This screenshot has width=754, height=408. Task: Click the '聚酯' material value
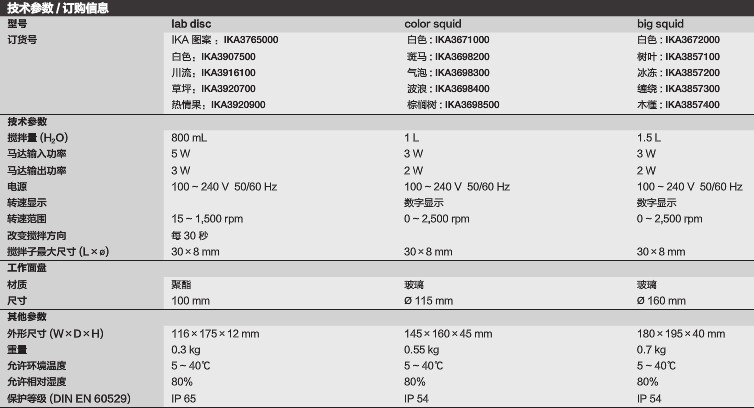tap(181, 284)
